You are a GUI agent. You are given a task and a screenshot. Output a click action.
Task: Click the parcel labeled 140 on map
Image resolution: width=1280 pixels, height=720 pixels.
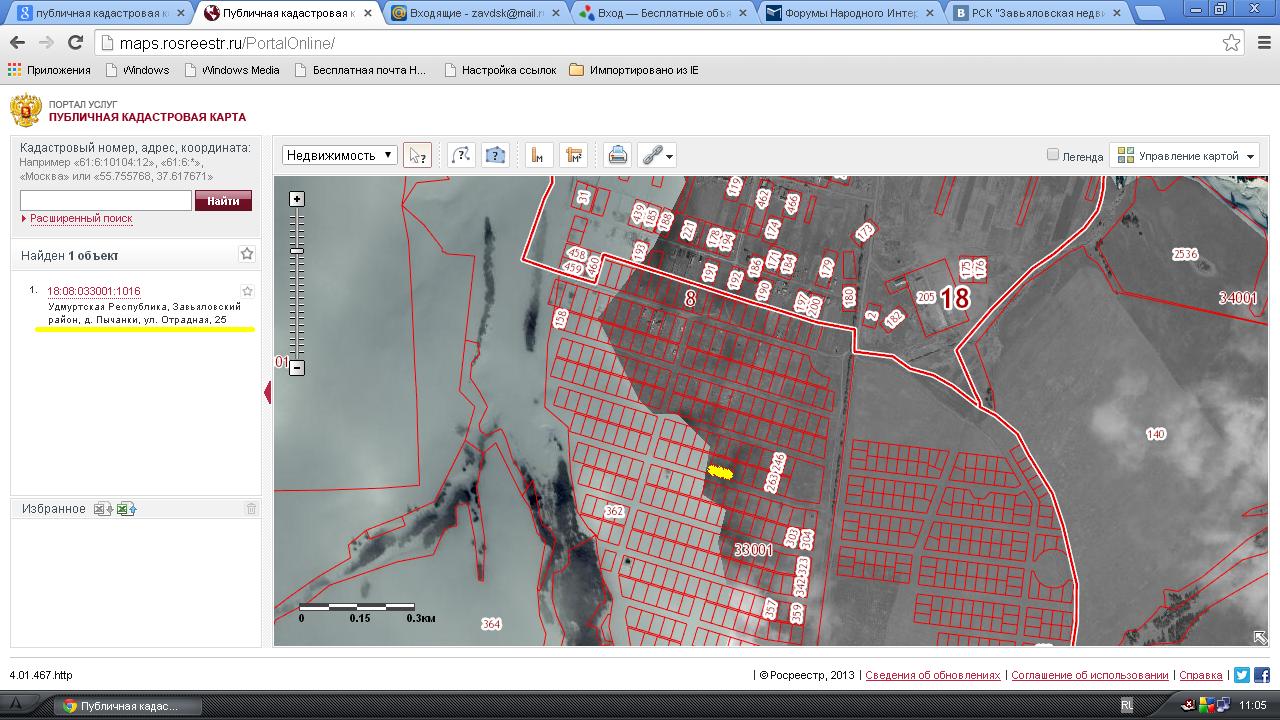click(1156, 433)
